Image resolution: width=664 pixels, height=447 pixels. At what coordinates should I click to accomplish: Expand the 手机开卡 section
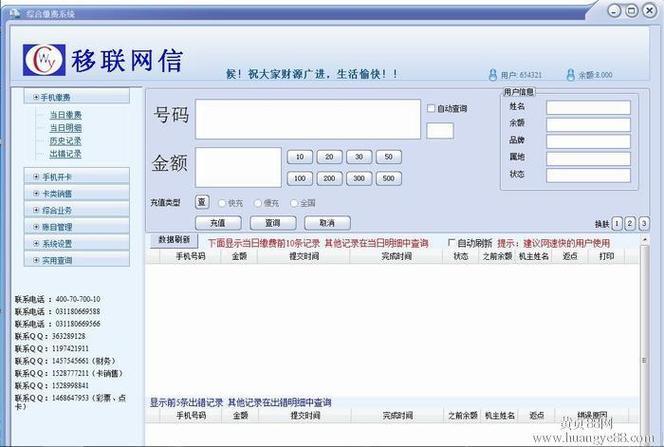click(56, 176)
